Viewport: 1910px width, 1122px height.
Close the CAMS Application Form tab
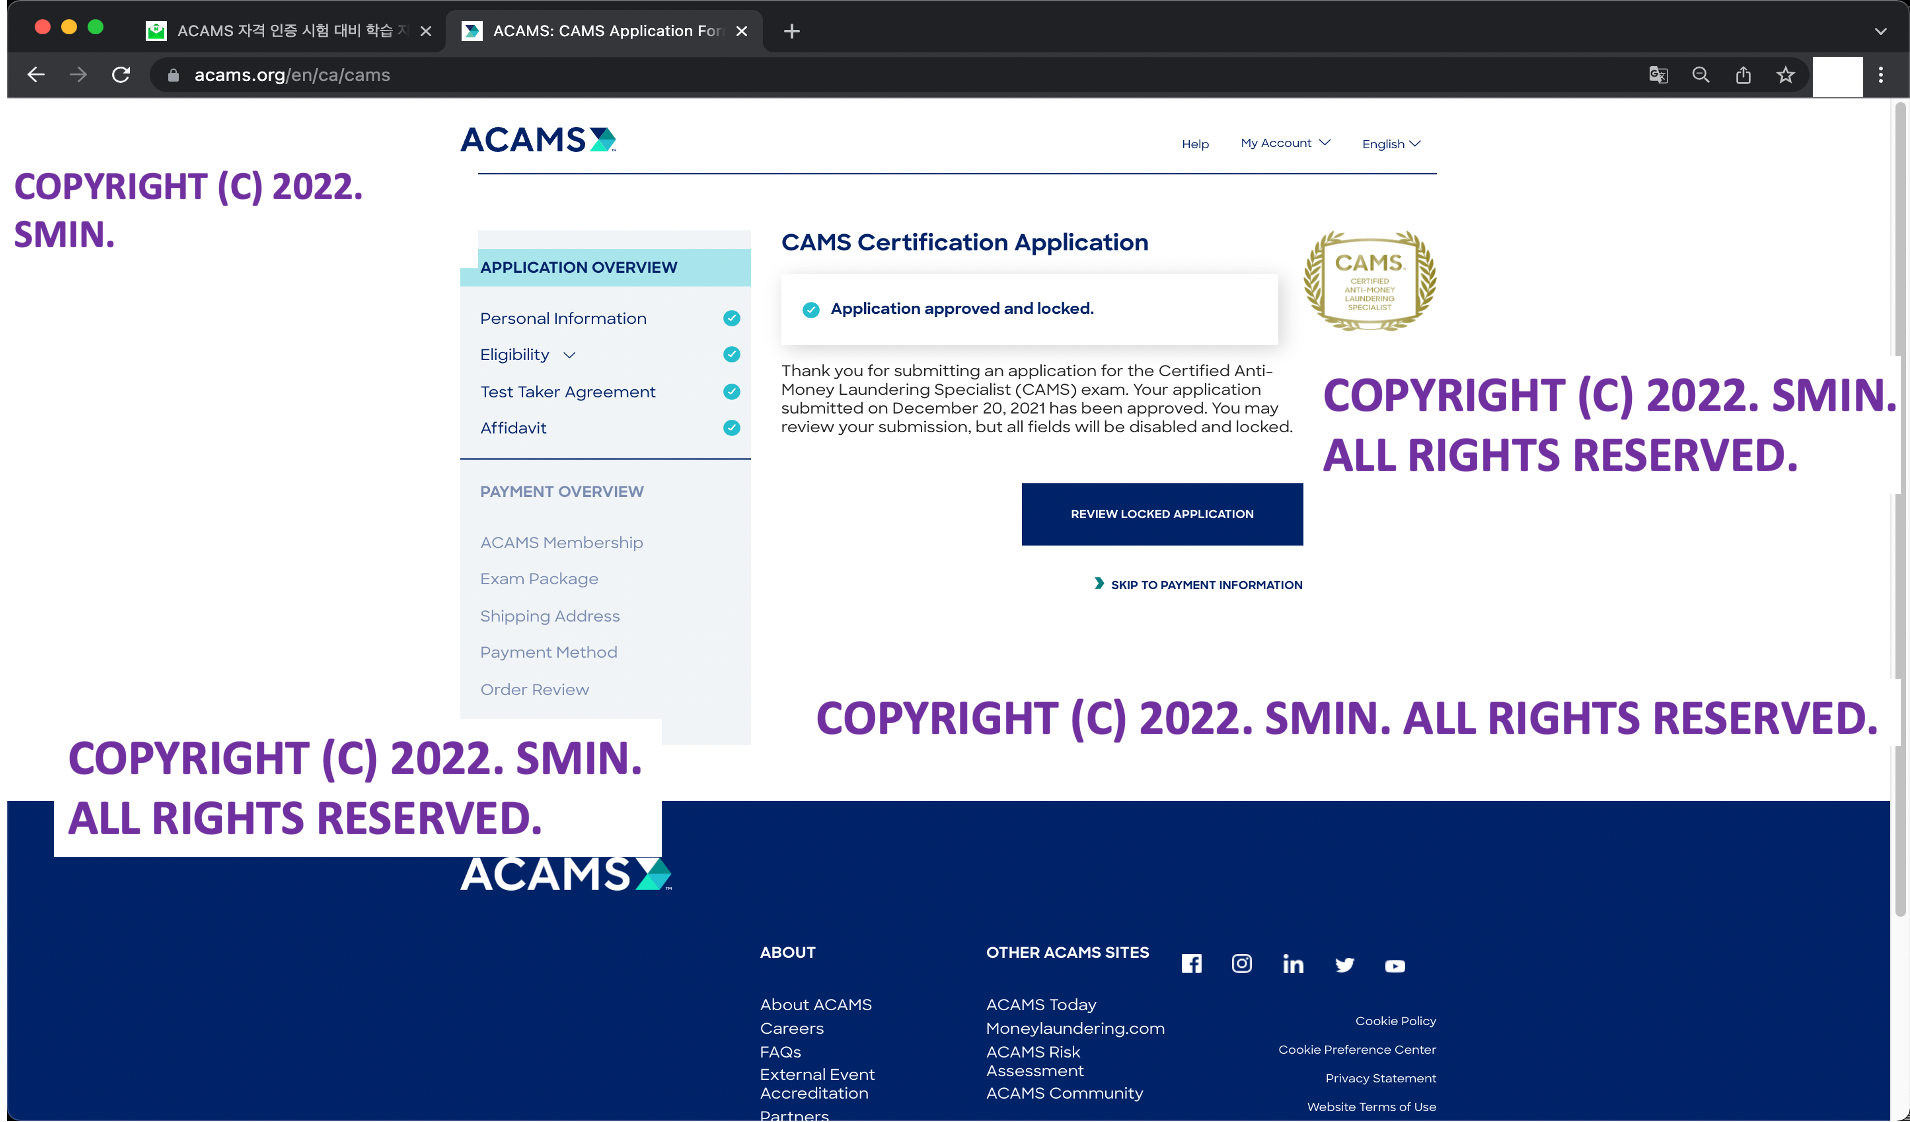[742, 31]
